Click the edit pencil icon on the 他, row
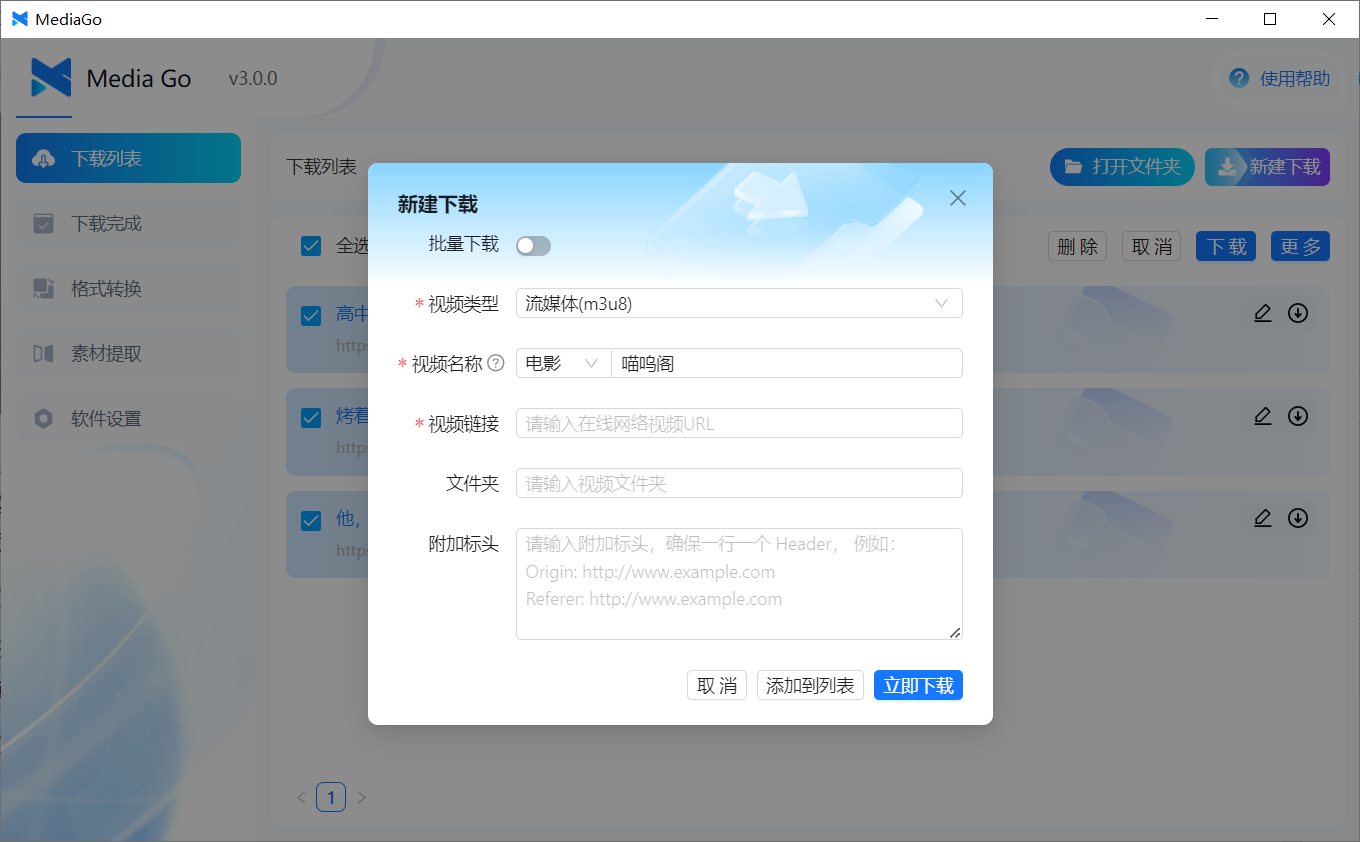 tap(1263, 518)
